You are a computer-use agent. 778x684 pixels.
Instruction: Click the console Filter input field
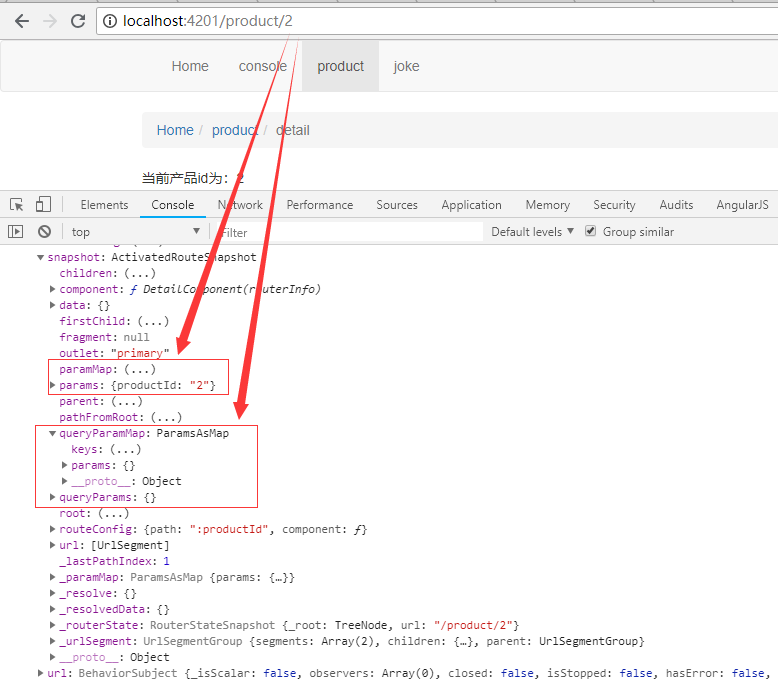(x=350, y=232)
